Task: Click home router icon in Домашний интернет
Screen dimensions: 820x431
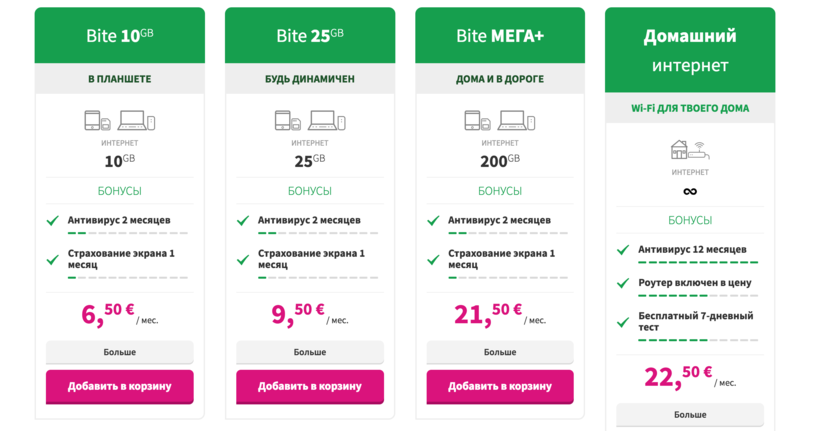Action: tap(689, 150)
